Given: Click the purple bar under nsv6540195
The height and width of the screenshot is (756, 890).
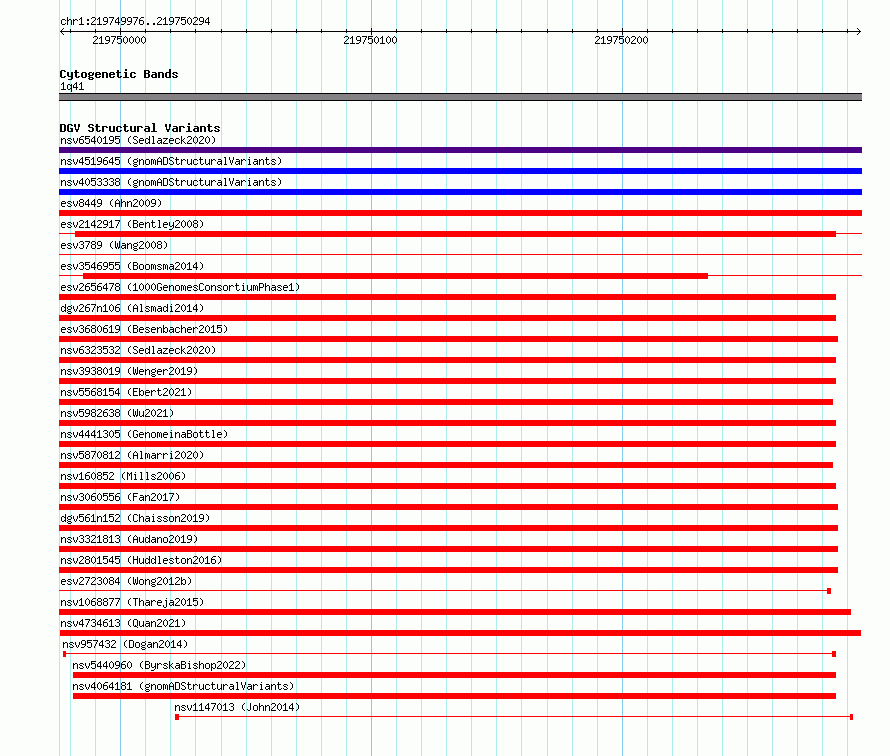Looking at the screenshot, I should (x=460, y=150).
